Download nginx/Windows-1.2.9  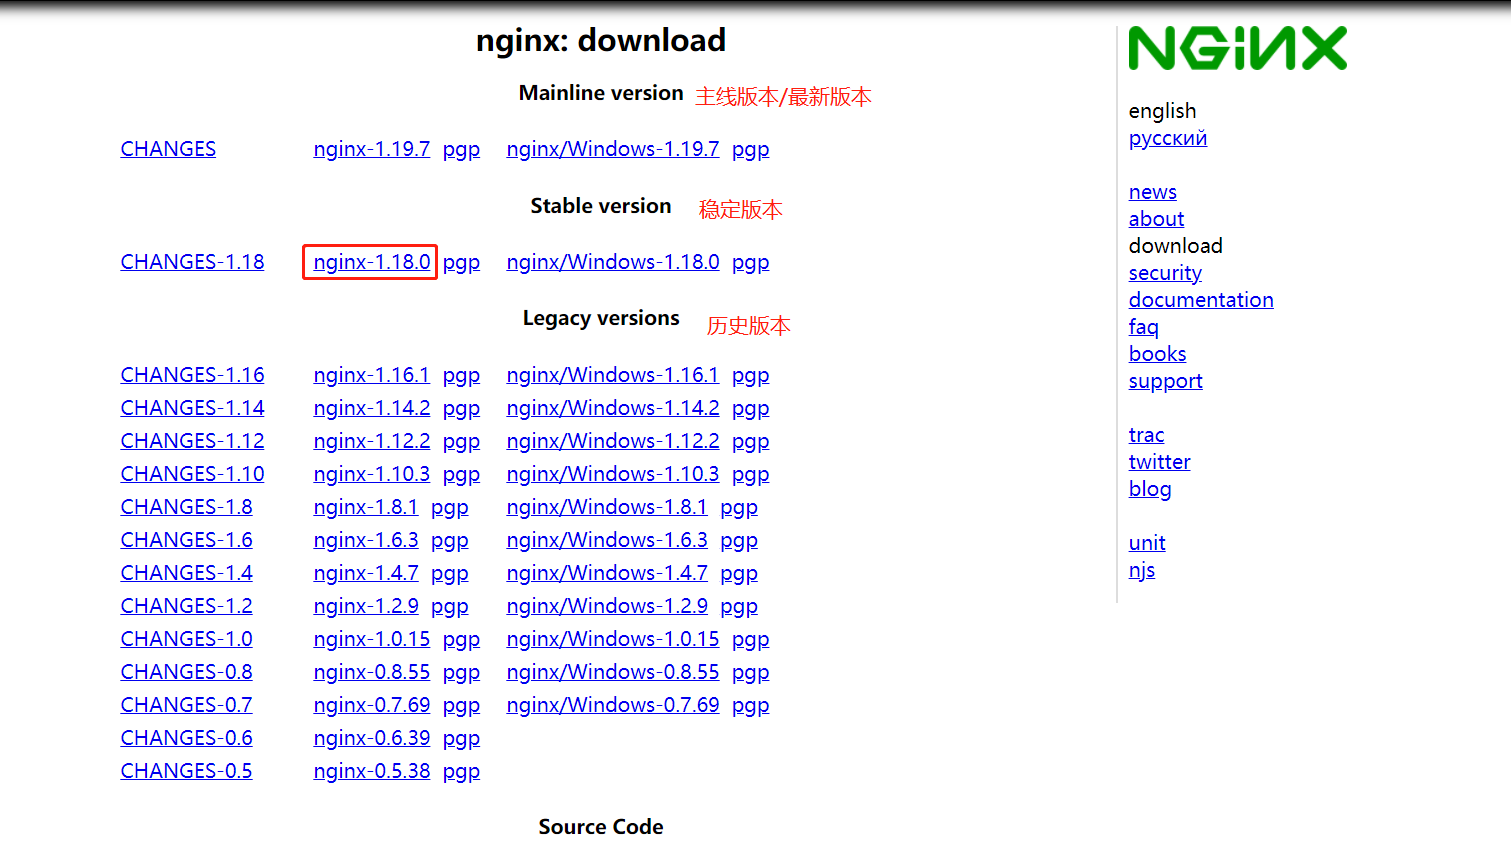pyautogui.click(x=607, y=606)
